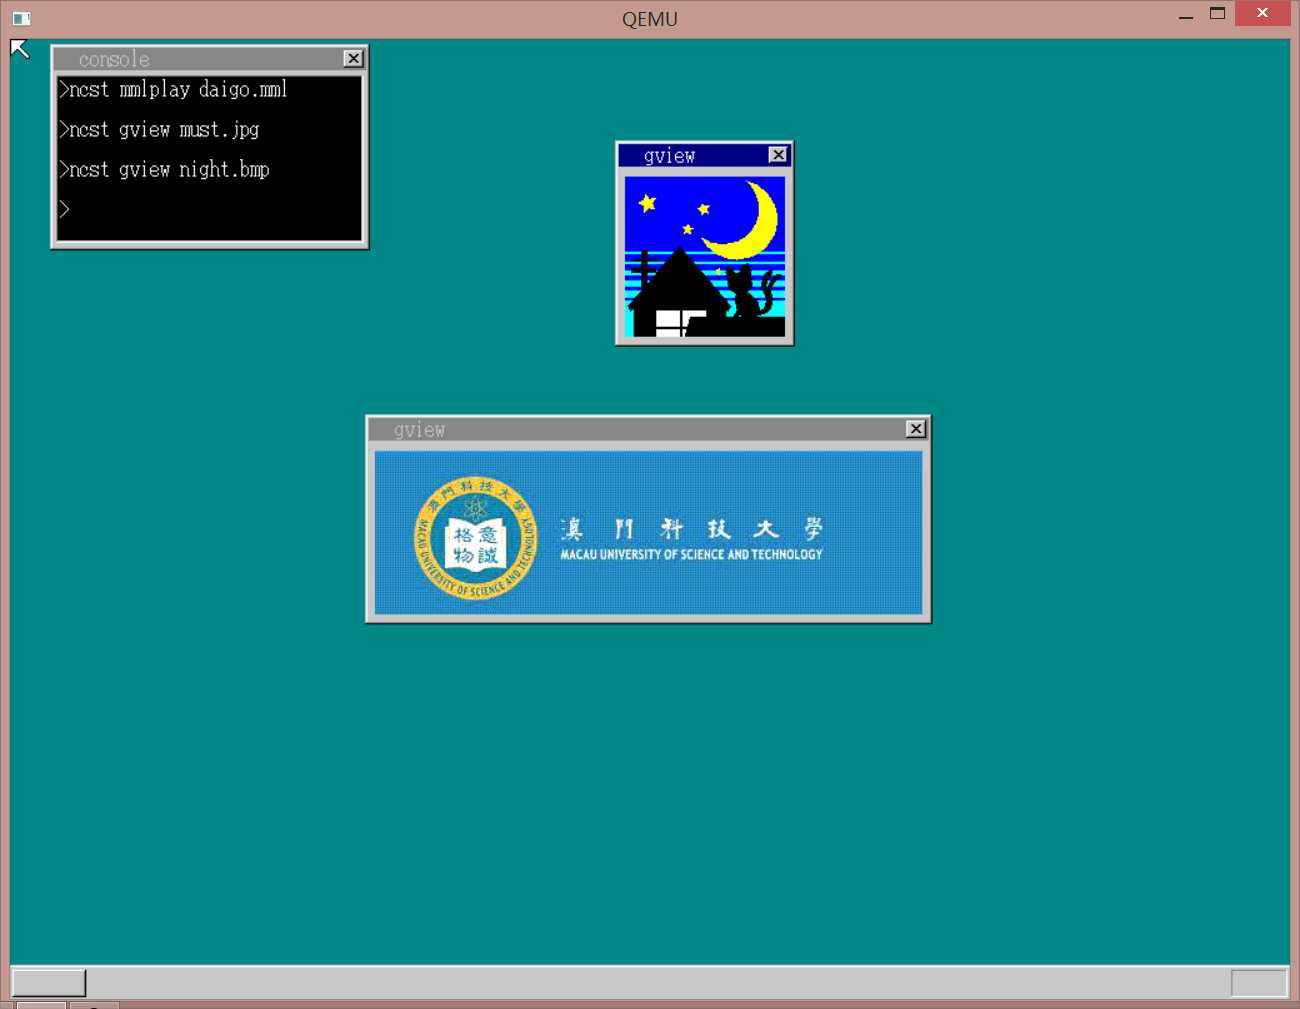Viewport: 1300px width, 1009px height.
Task: Select the gray gview title bar
Action: coord(637,429)
